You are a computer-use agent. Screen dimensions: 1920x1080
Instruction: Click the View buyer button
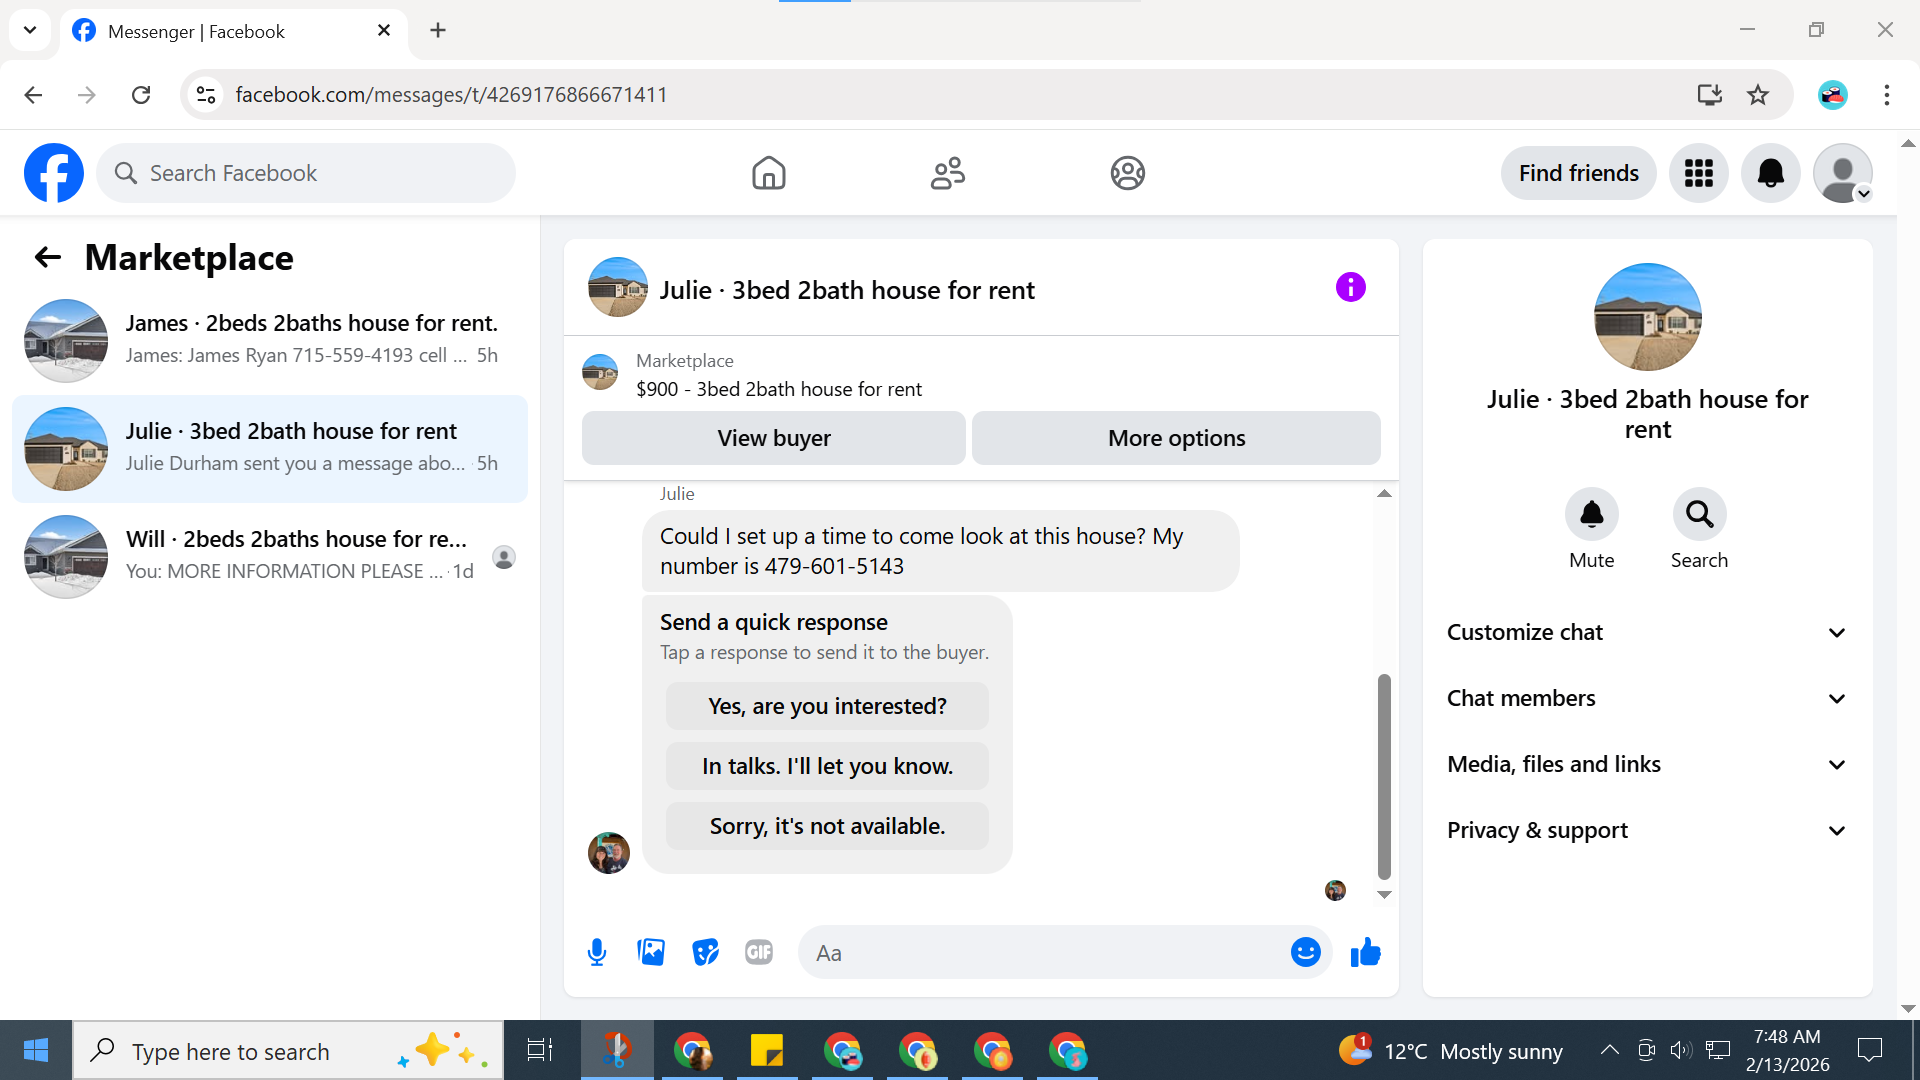point(773,438)
